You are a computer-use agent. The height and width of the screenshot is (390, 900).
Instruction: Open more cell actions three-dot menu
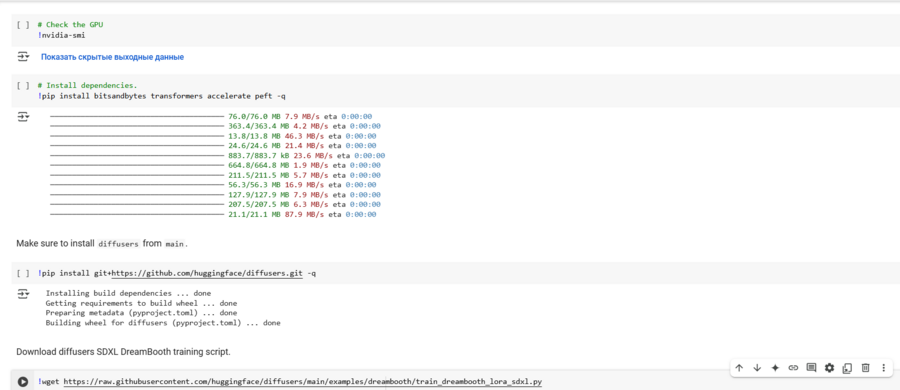pos(883,368)
